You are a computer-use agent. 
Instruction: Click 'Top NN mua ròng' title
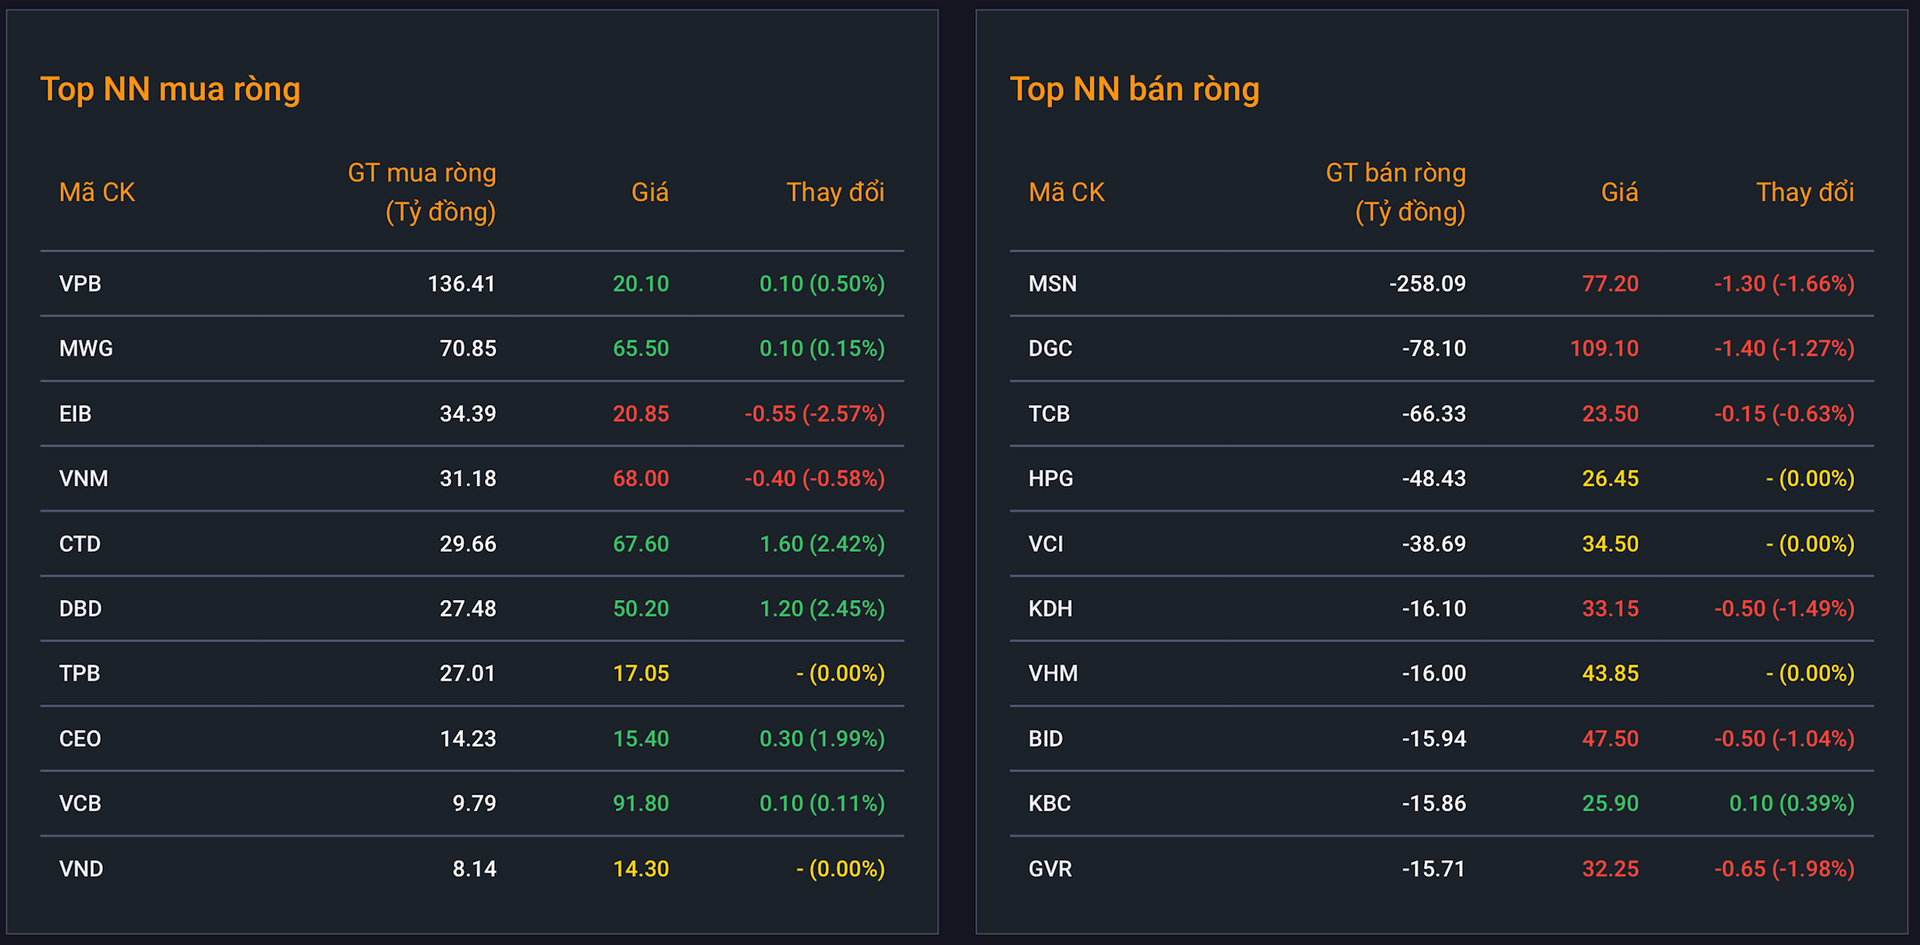[170, 89]
